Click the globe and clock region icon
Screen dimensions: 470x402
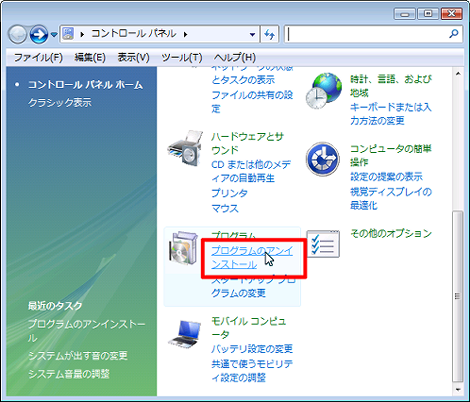324,91
